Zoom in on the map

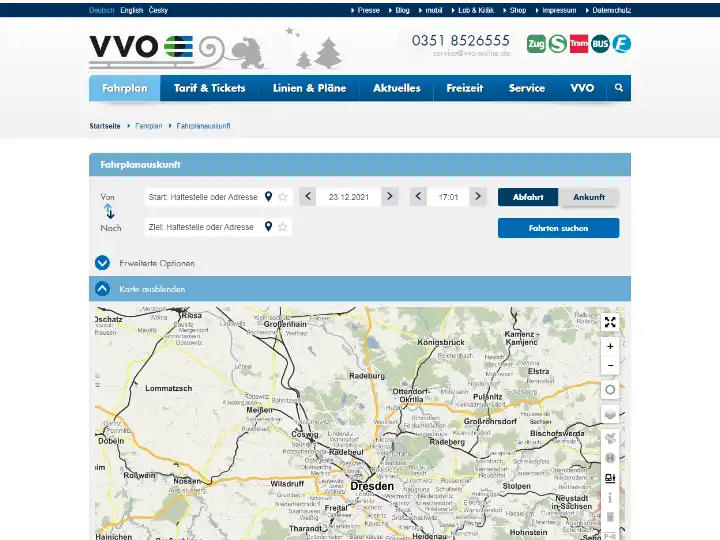[x=610, y=346]
